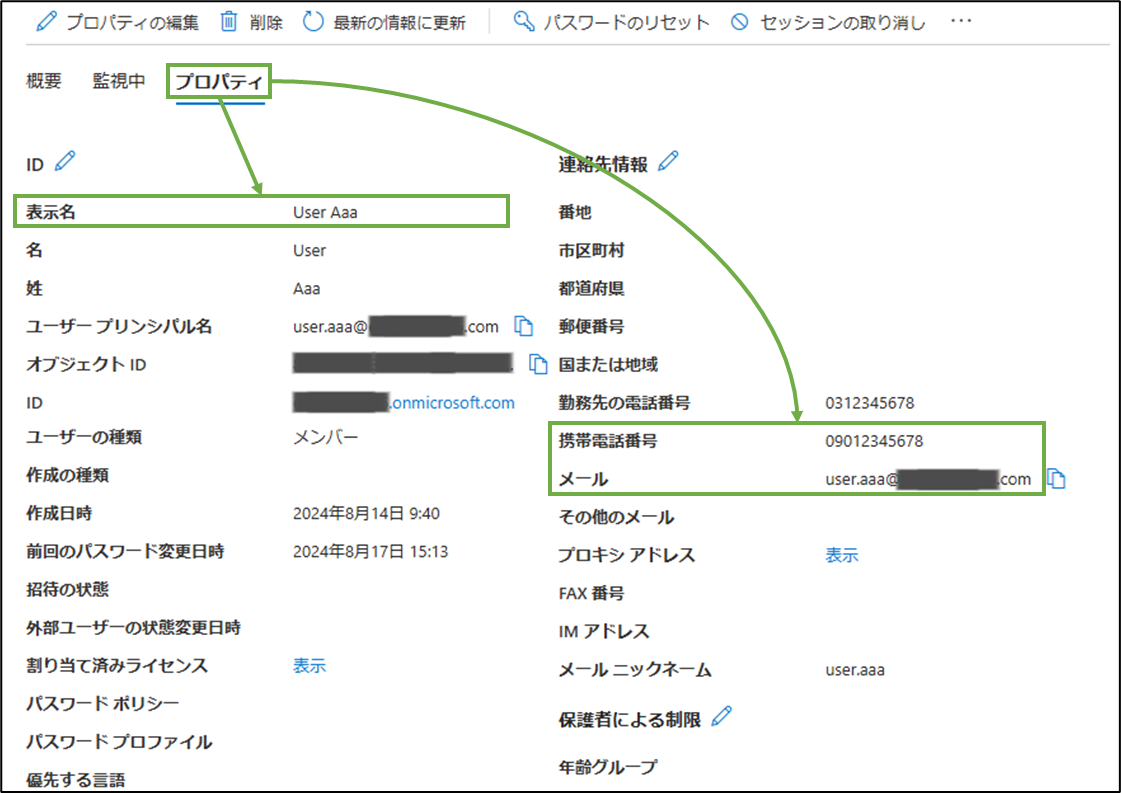Click the 国または地域 label

pos(608,365)
